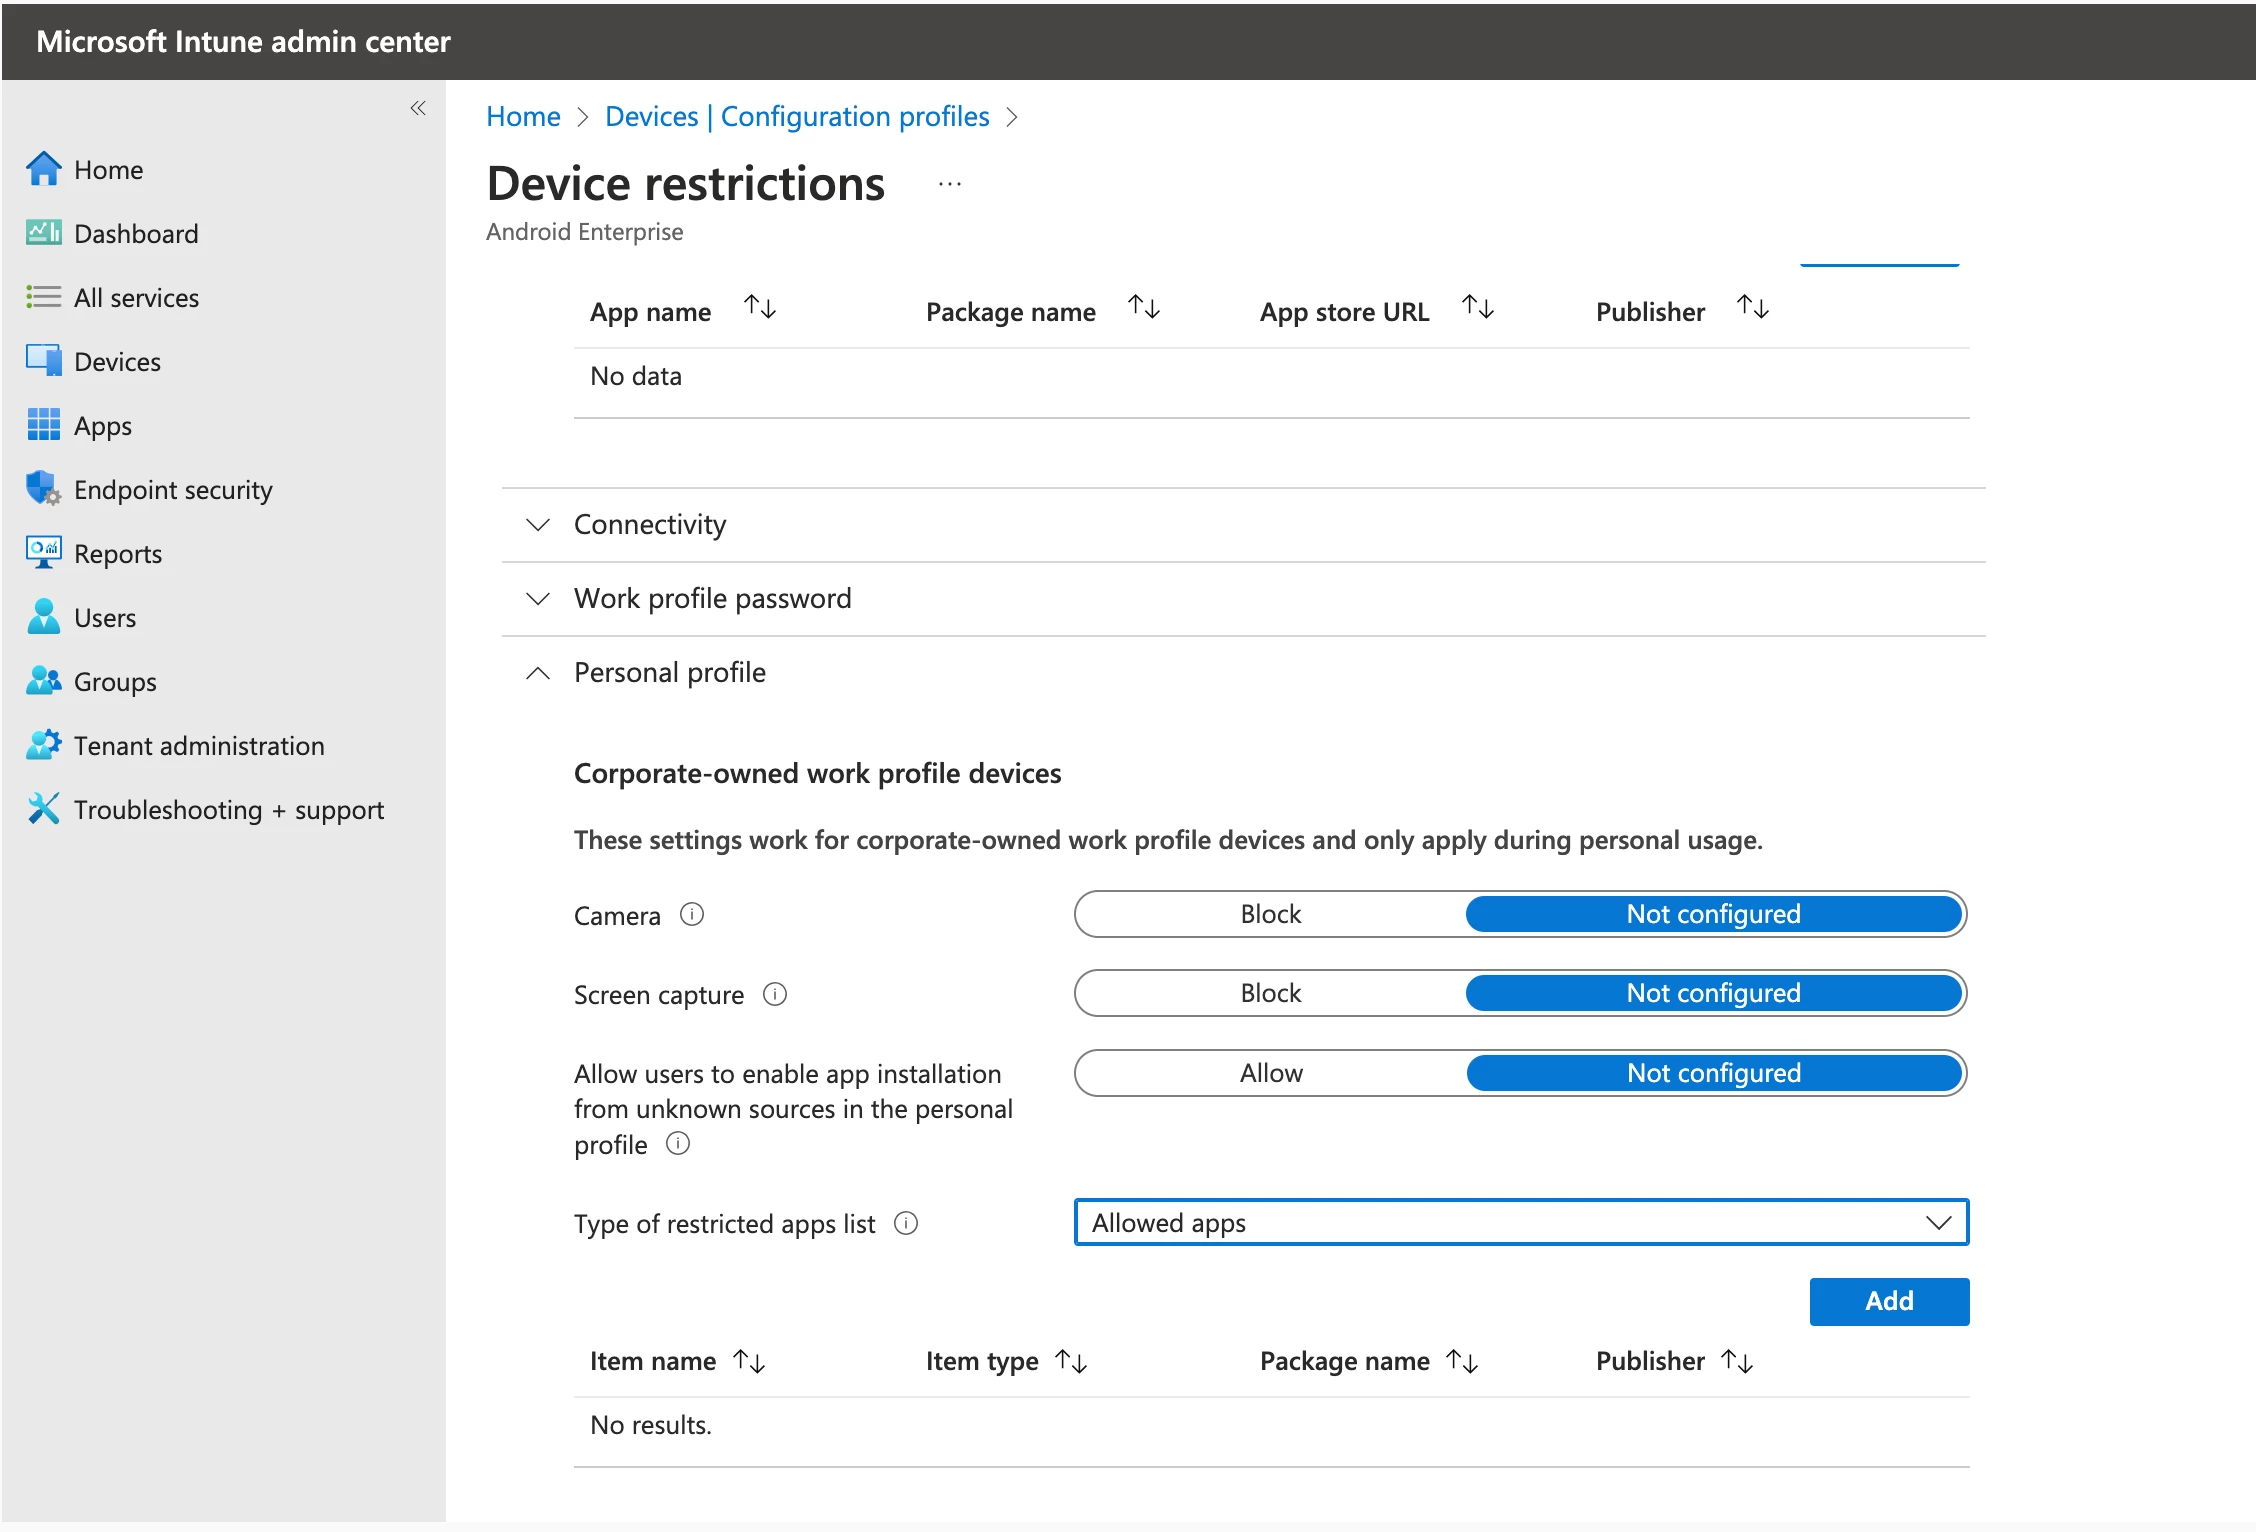Choose Allow for unknown sources installation
Image resolution: width=2256 pixels, height=1532 pixels.
pyautogui.click(x=1270, y=1073)
